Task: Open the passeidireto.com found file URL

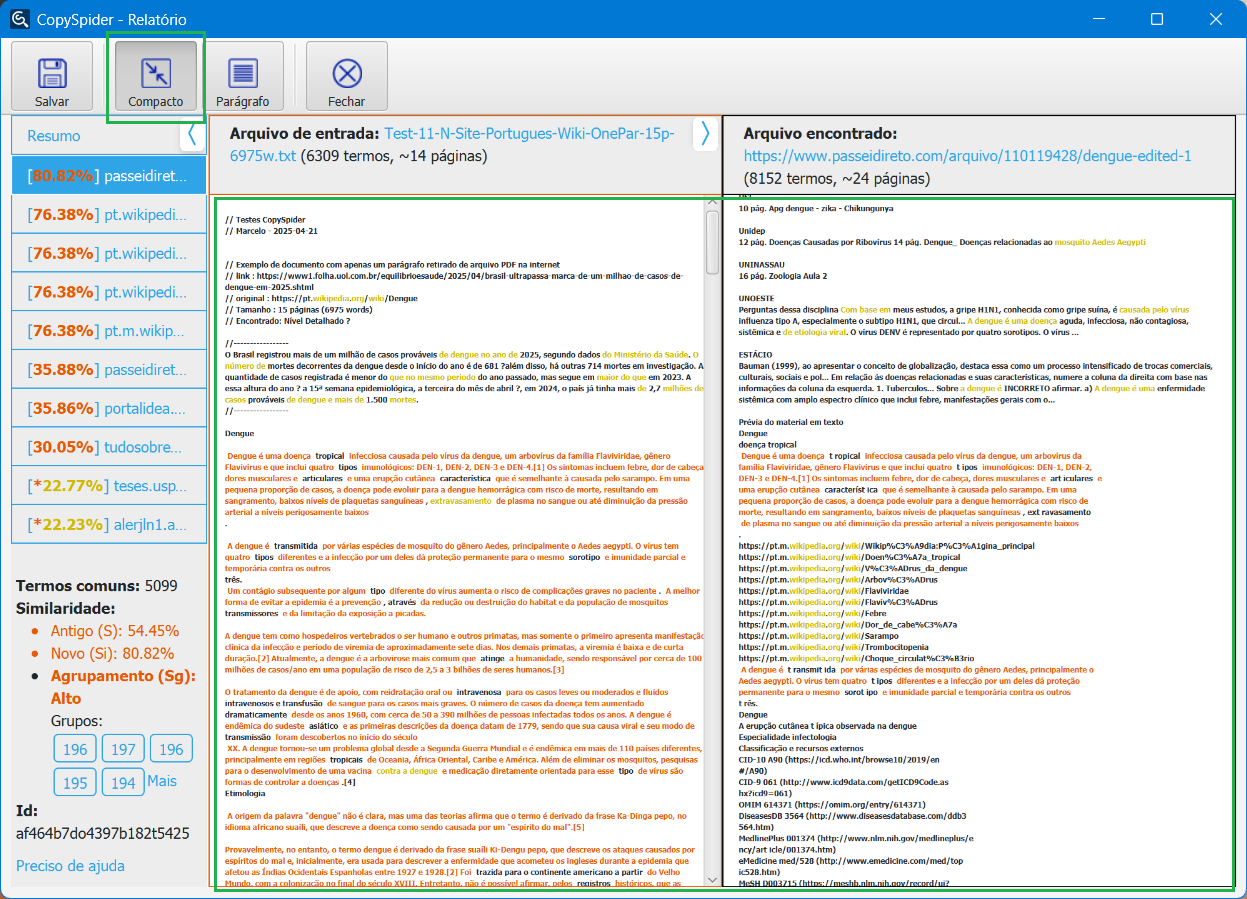Action: point(967,156)
